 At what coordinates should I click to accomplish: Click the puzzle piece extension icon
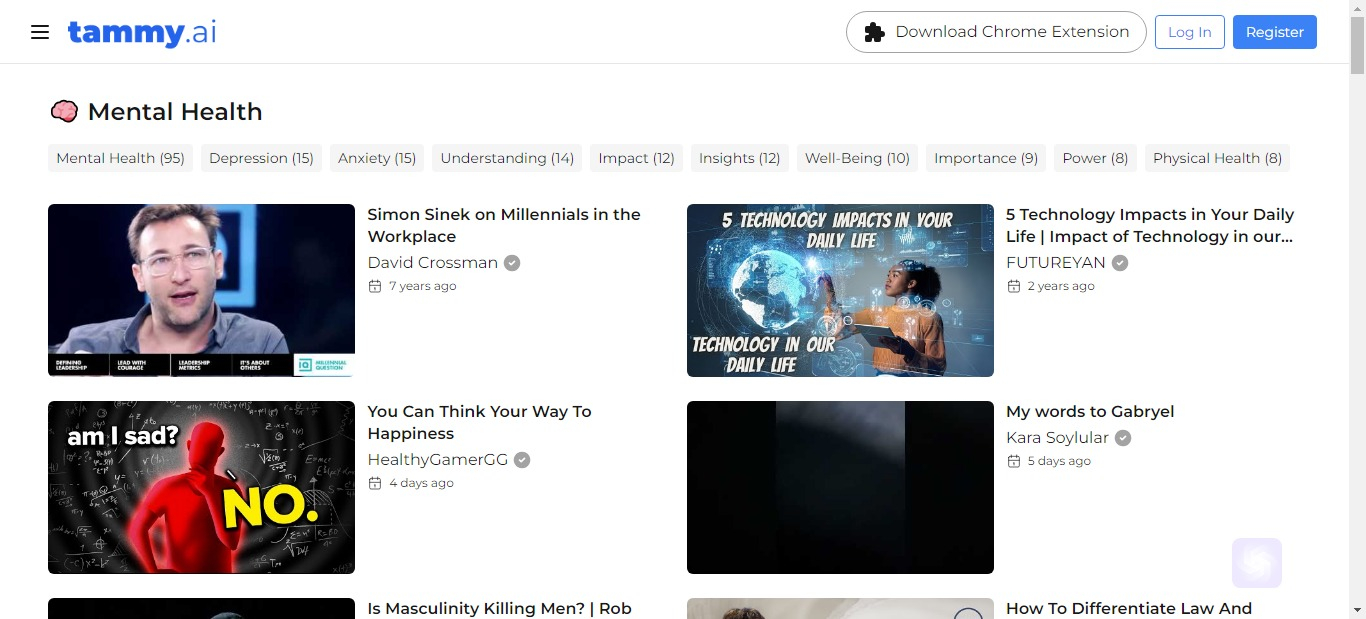click(x=874, y=32)
